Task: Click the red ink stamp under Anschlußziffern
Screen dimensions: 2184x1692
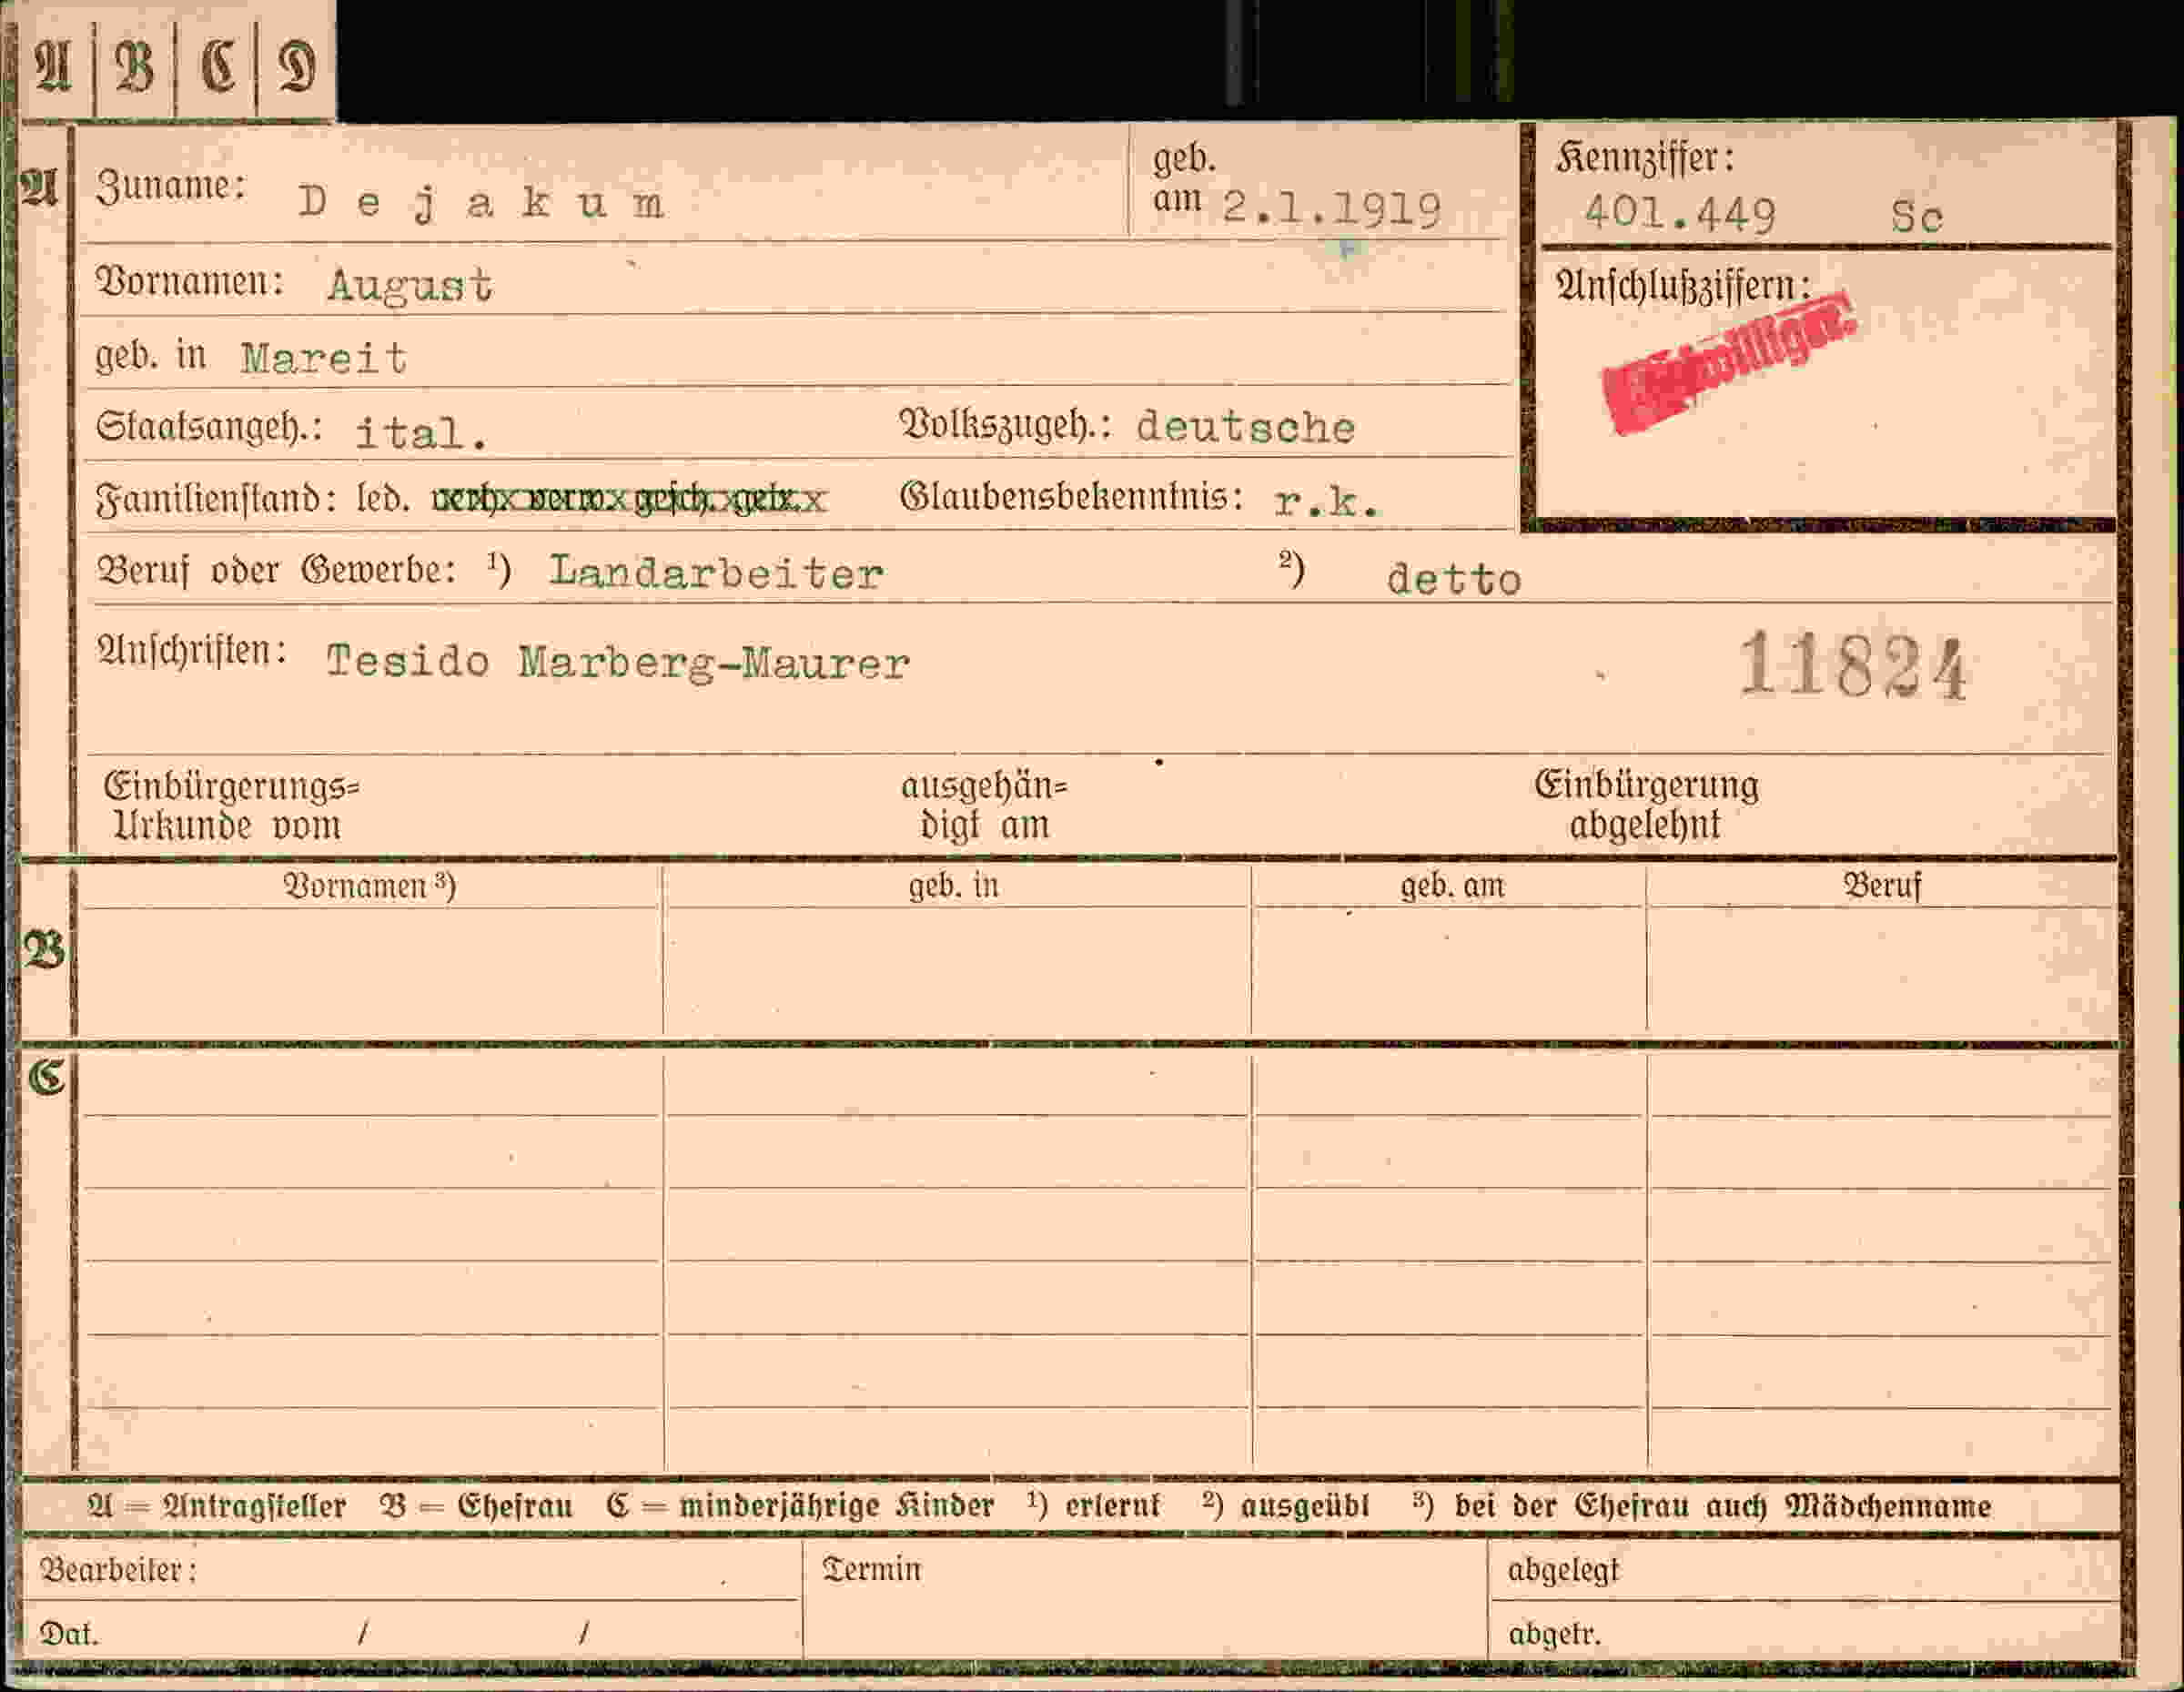Action: coord(1729,362)
